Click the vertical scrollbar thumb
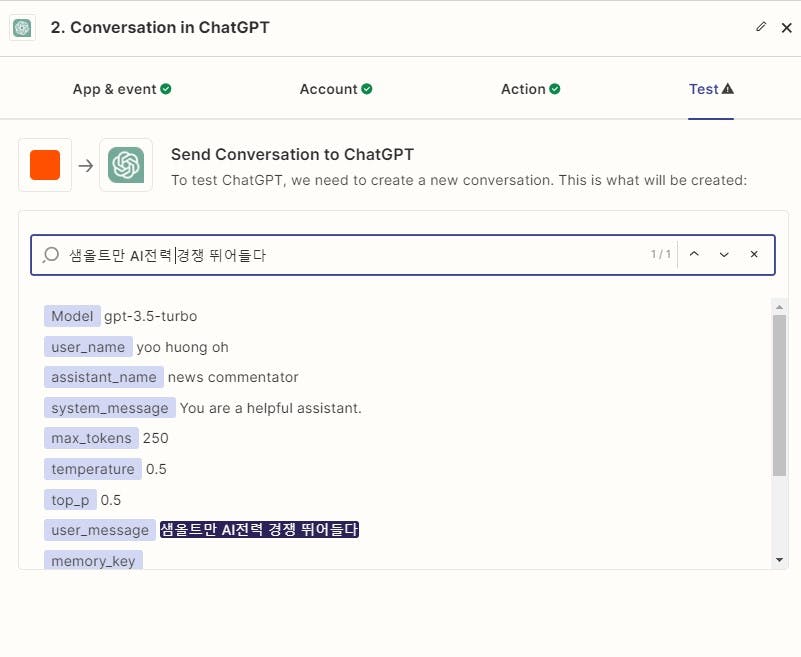 (x=780, y=395)
